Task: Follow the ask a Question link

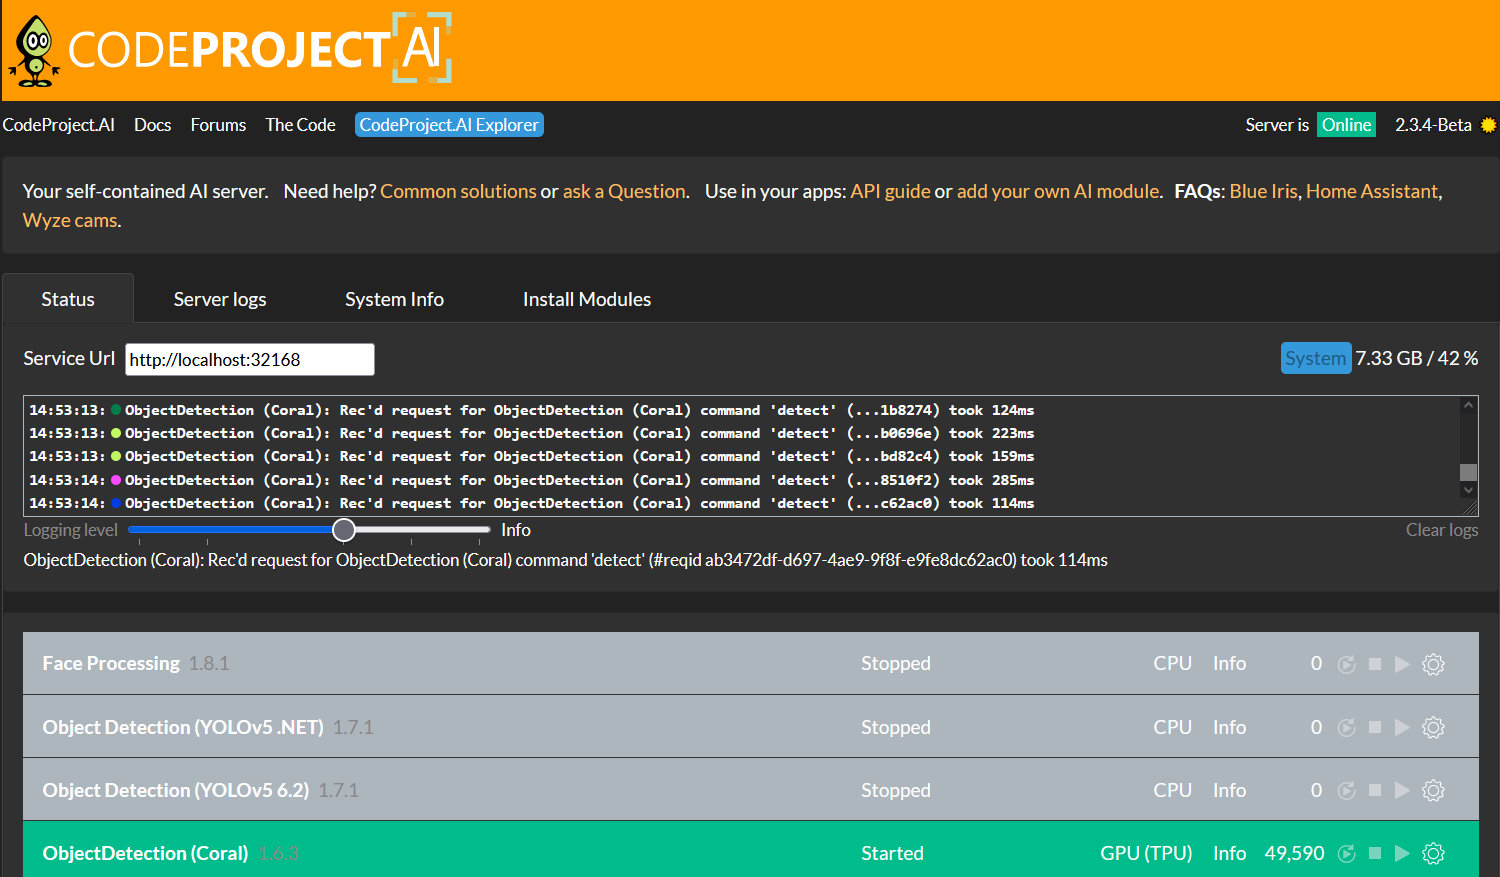Action: [x=624, y=191]
